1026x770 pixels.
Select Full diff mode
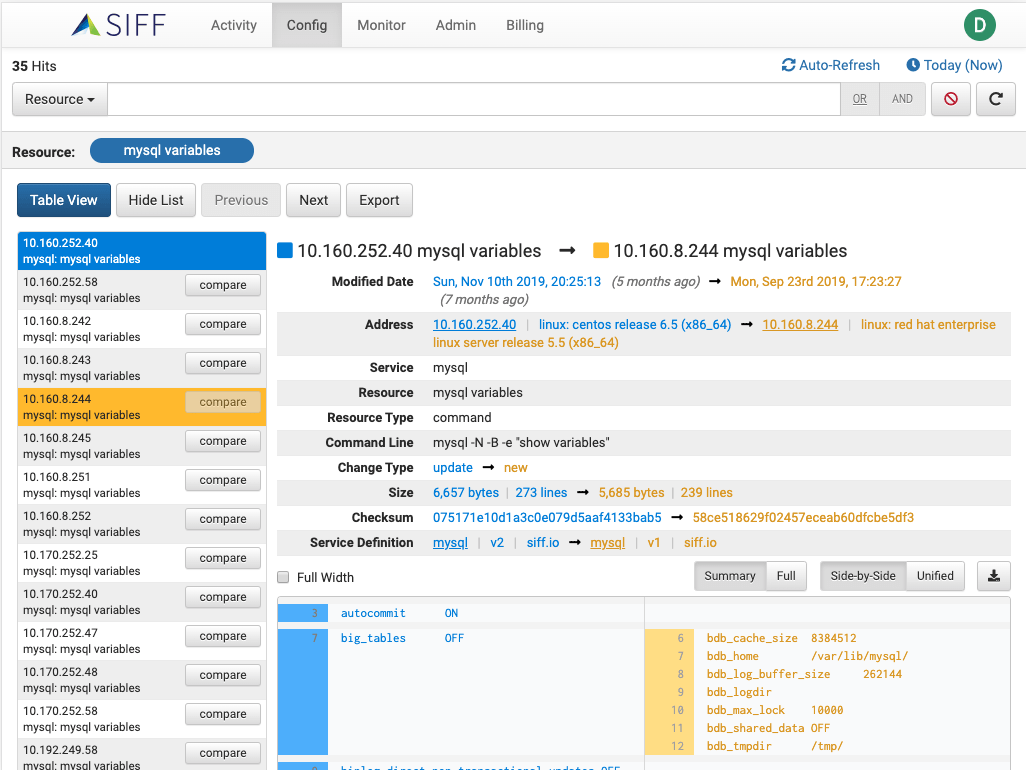(786, 576)
